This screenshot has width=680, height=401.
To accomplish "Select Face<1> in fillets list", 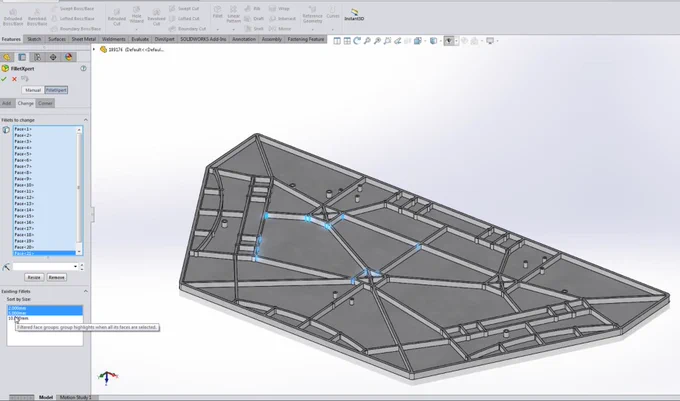I will tap(23, 129).
